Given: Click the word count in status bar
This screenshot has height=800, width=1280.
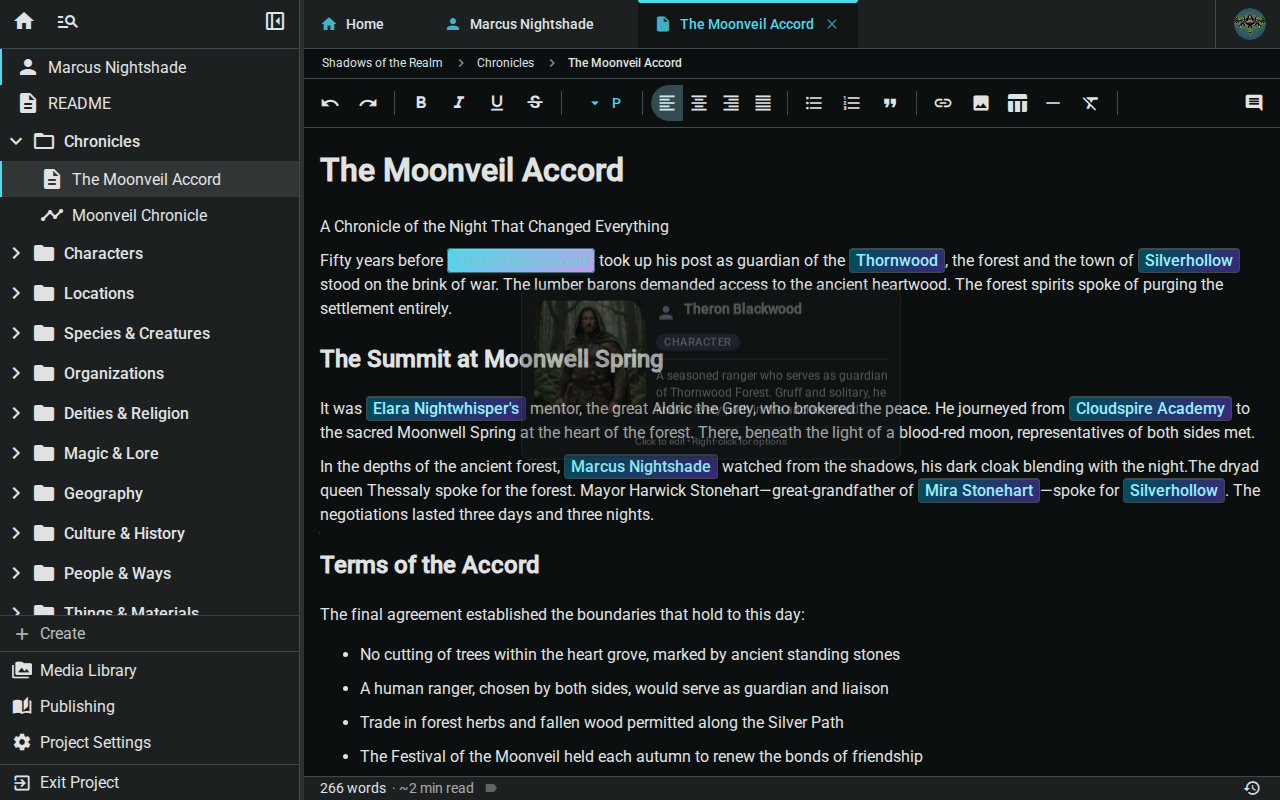Looking at the screenshot, I should click(353, 788).
